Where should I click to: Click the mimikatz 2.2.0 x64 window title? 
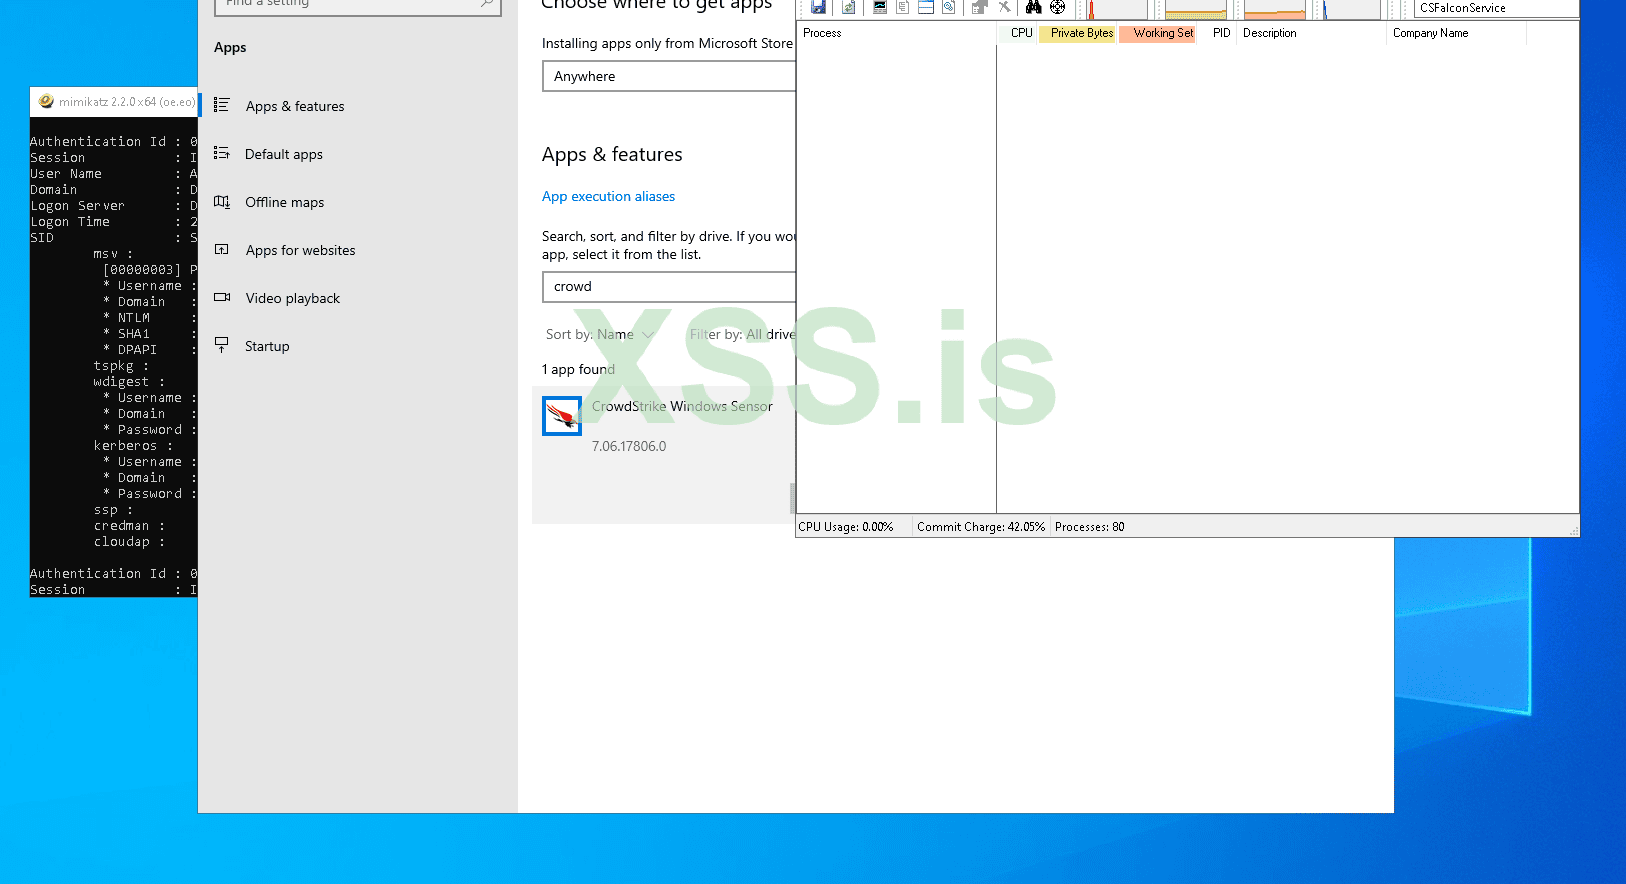[x=127, y=102]
